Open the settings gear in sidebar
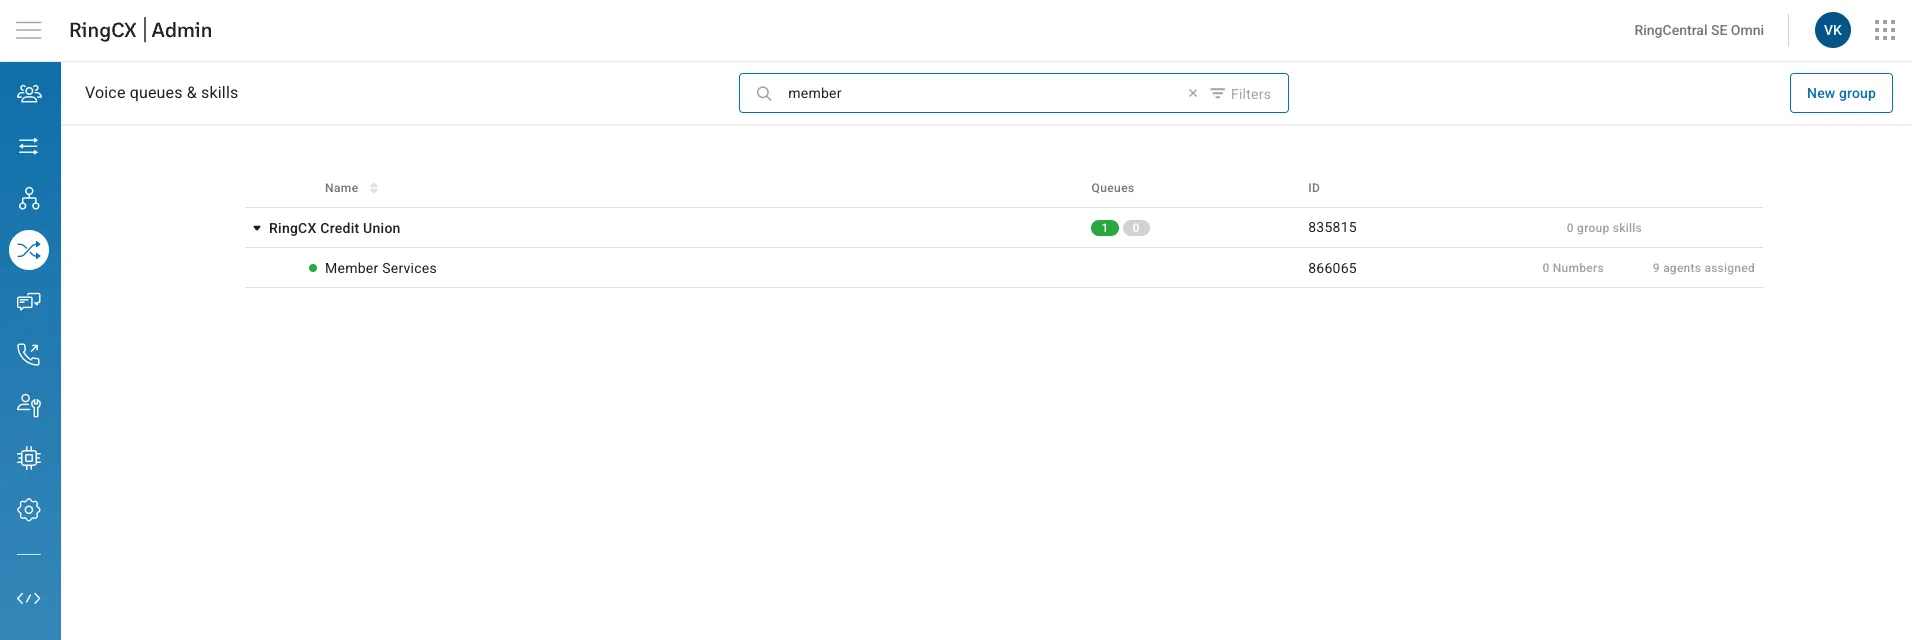Viewport: 1912px width, 640px height. point(29,510)
